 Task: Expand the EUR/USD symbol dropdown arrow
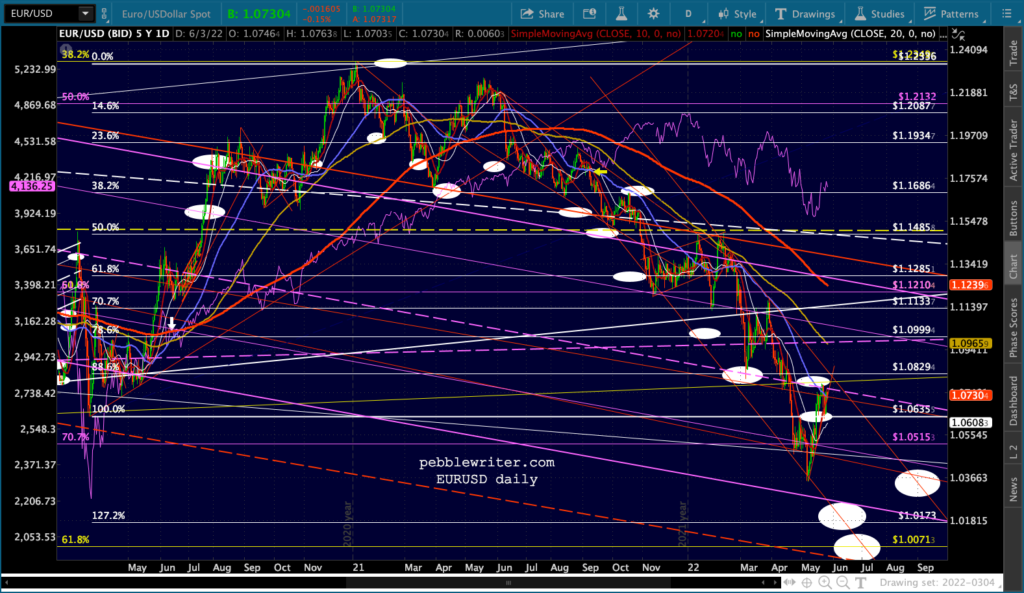point(86,13)
